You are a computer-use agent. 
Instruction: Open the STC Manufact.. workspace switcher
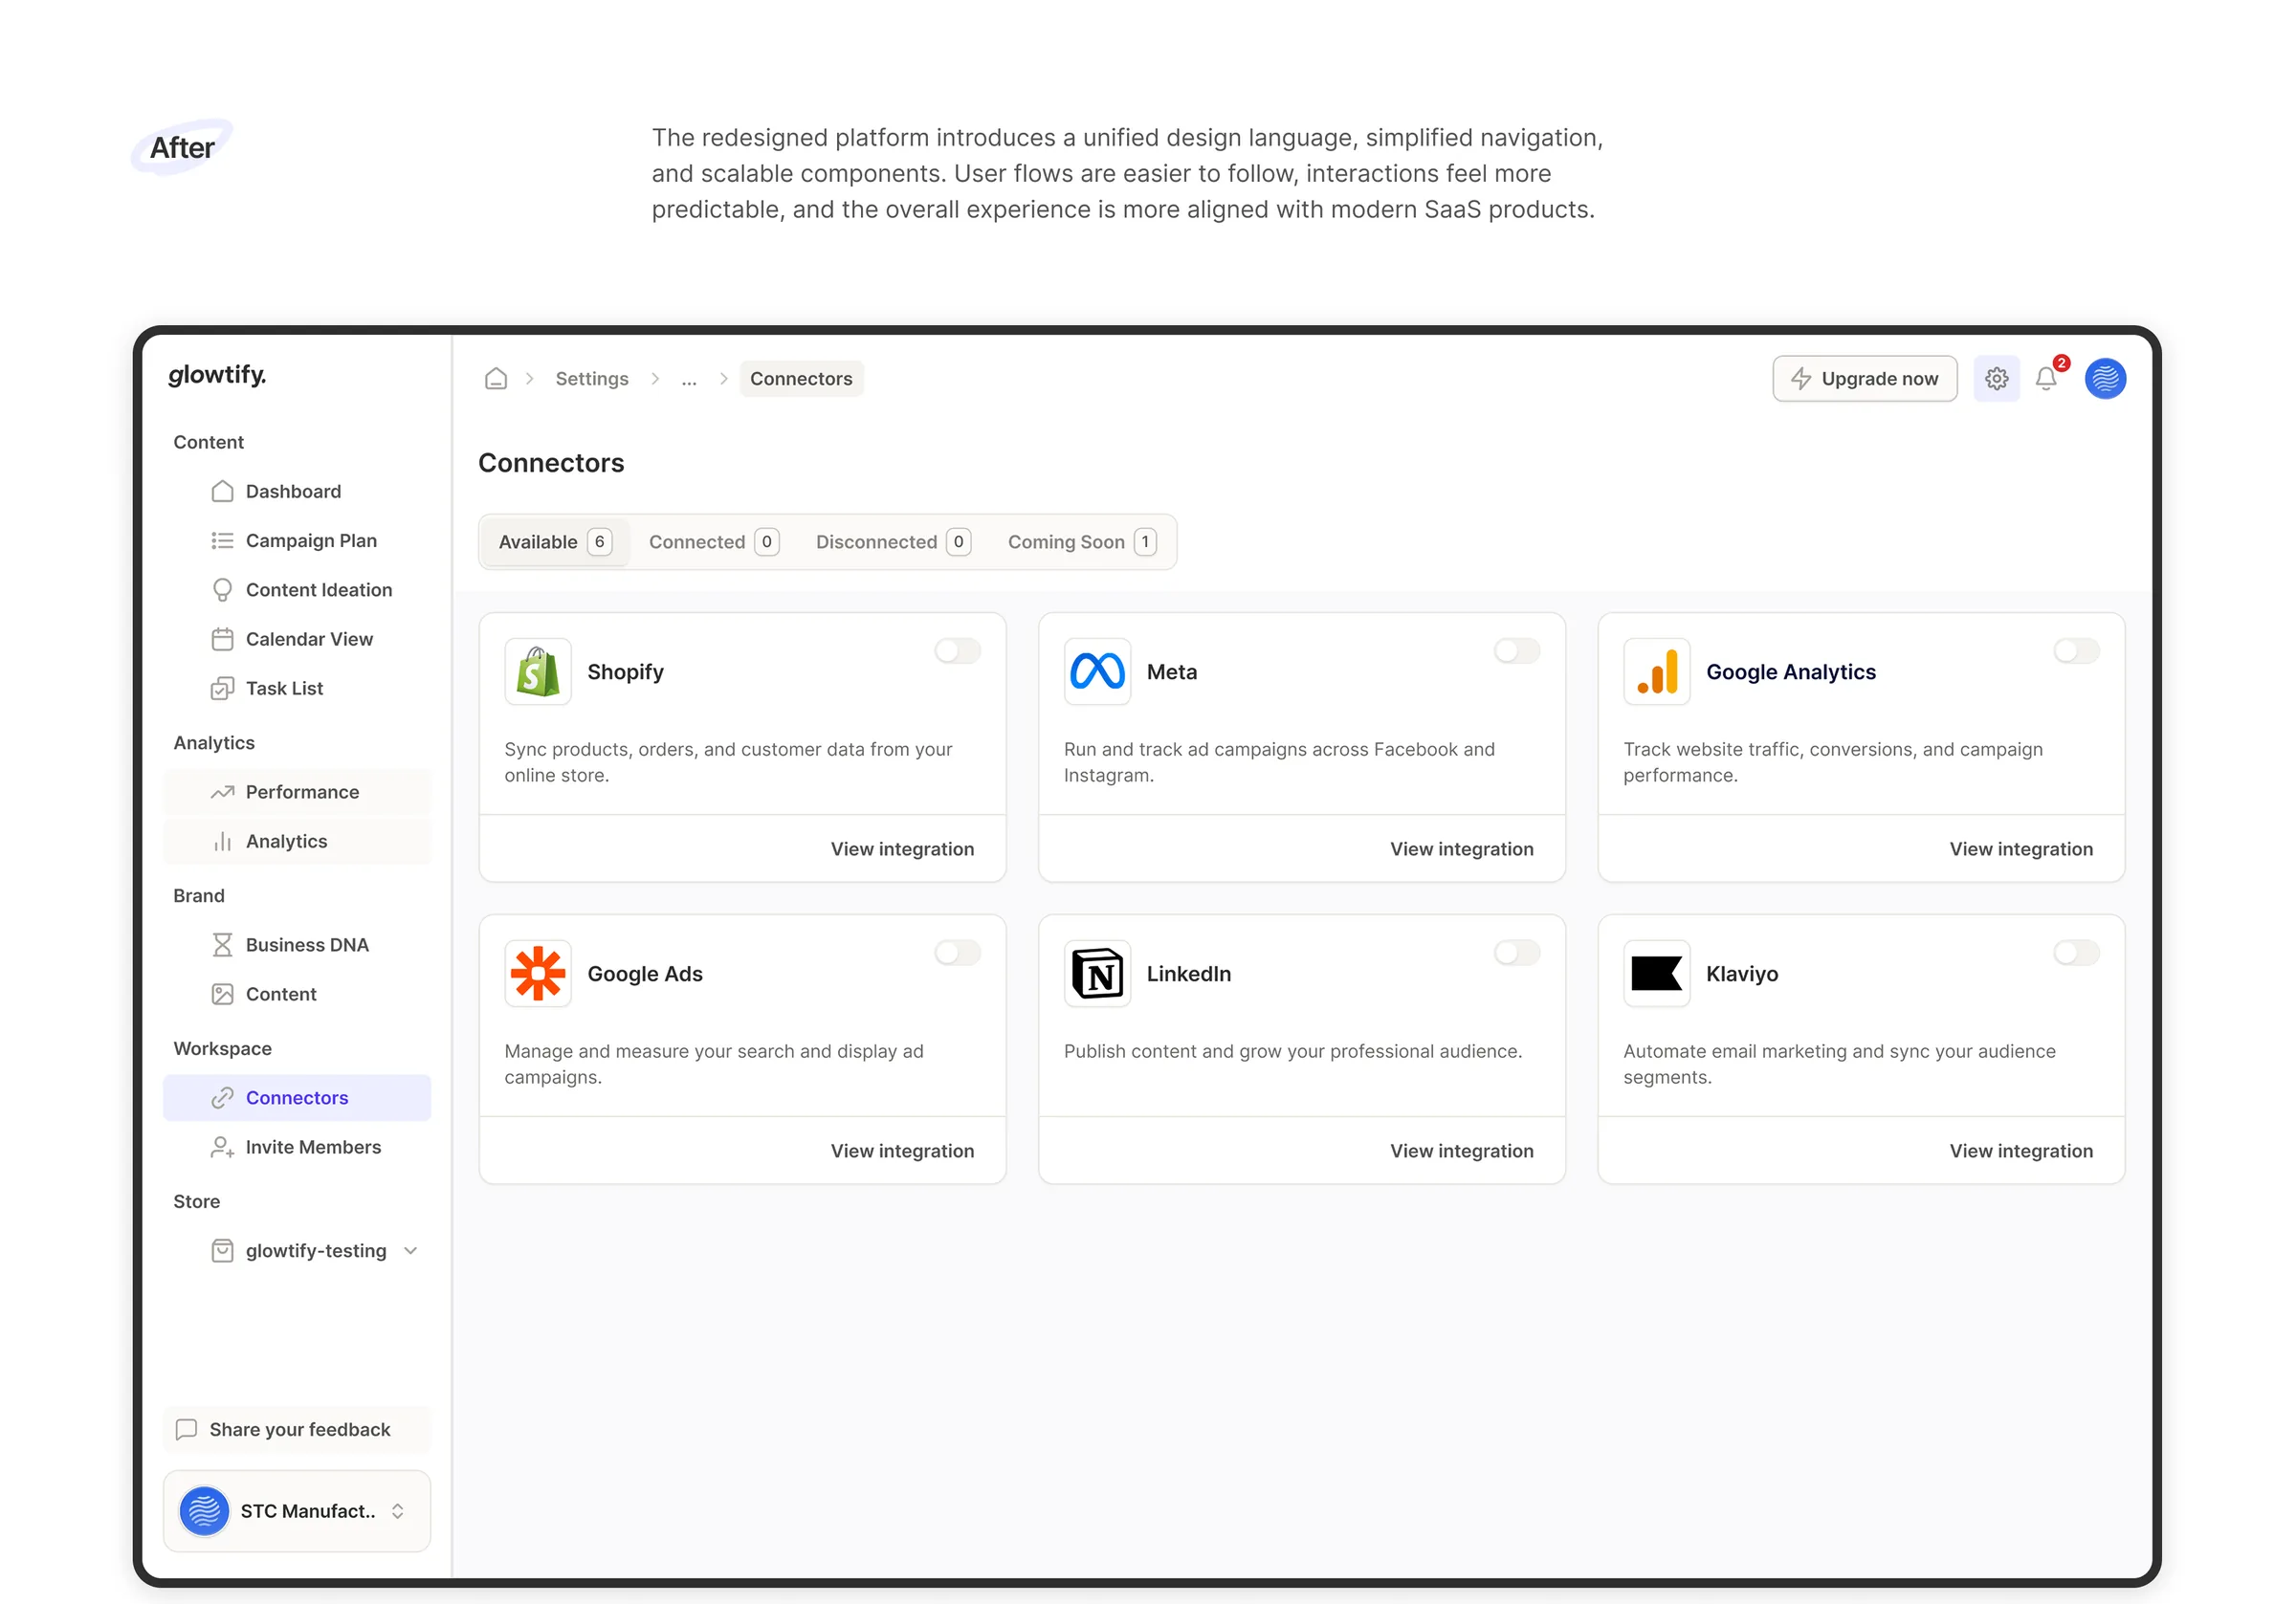tap(297, 1511)
